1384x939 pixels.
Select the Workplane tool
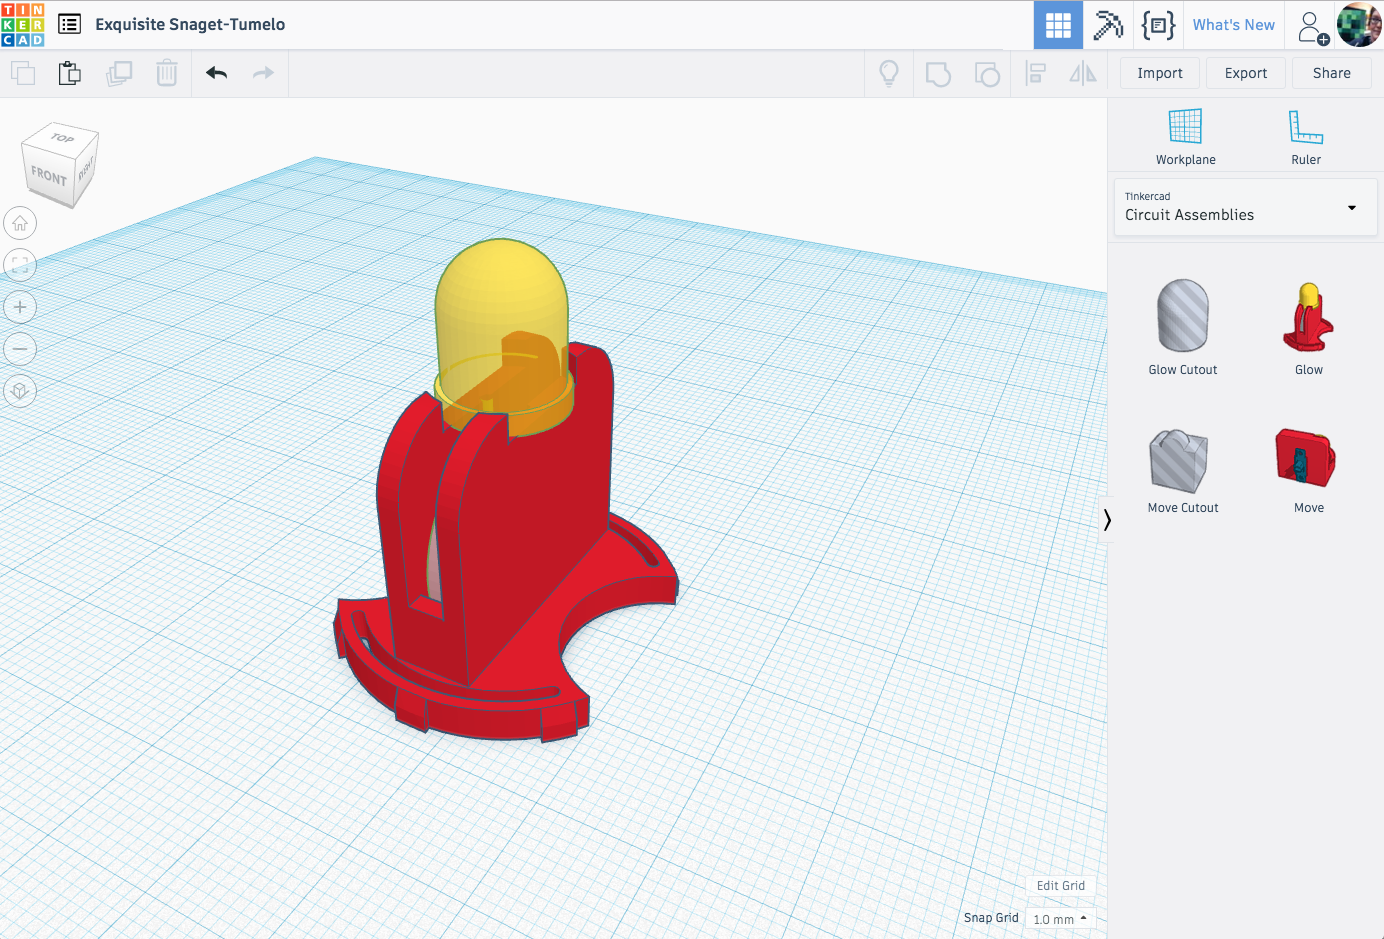[x=1186, y=137]
